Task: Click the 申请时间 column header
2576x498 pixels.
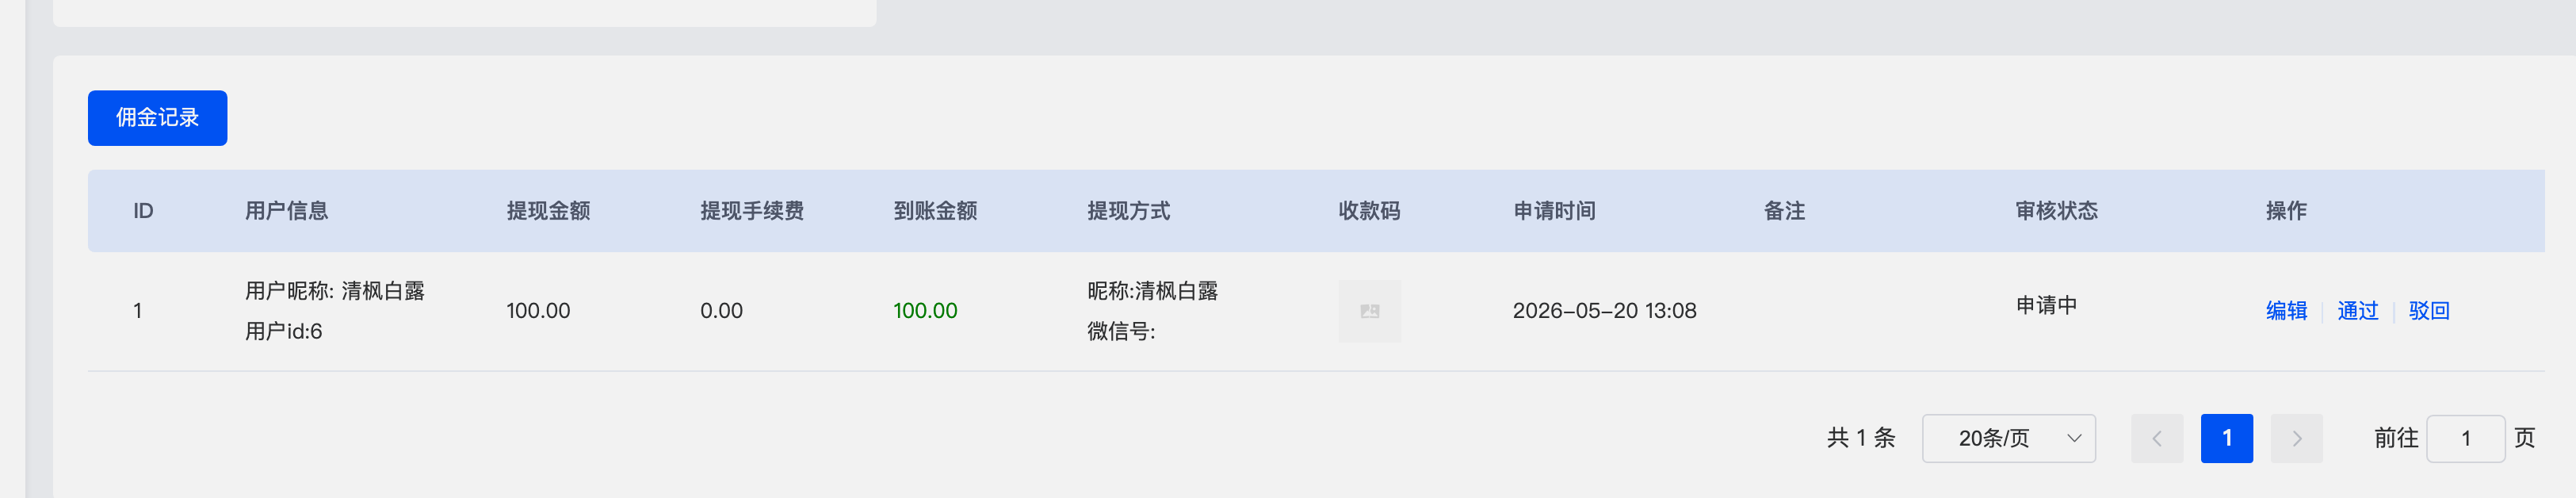Action: 1554,211
